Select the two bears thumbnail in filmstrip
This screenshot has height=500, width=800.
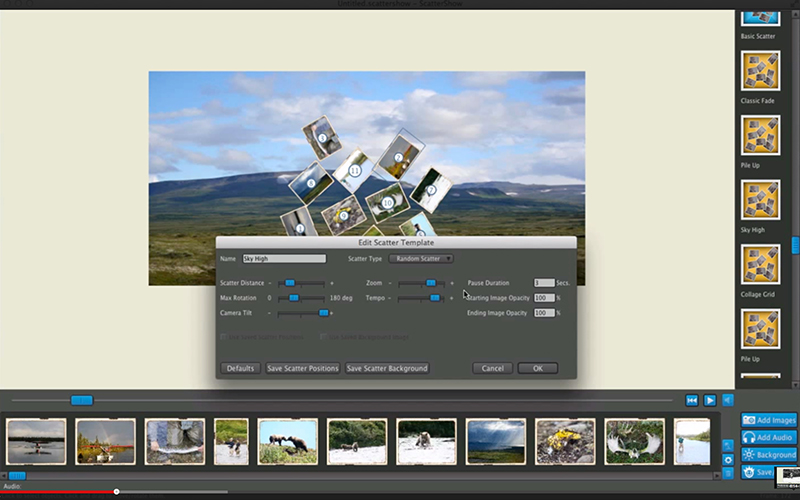pyautogui.click(x=288, y=441)
